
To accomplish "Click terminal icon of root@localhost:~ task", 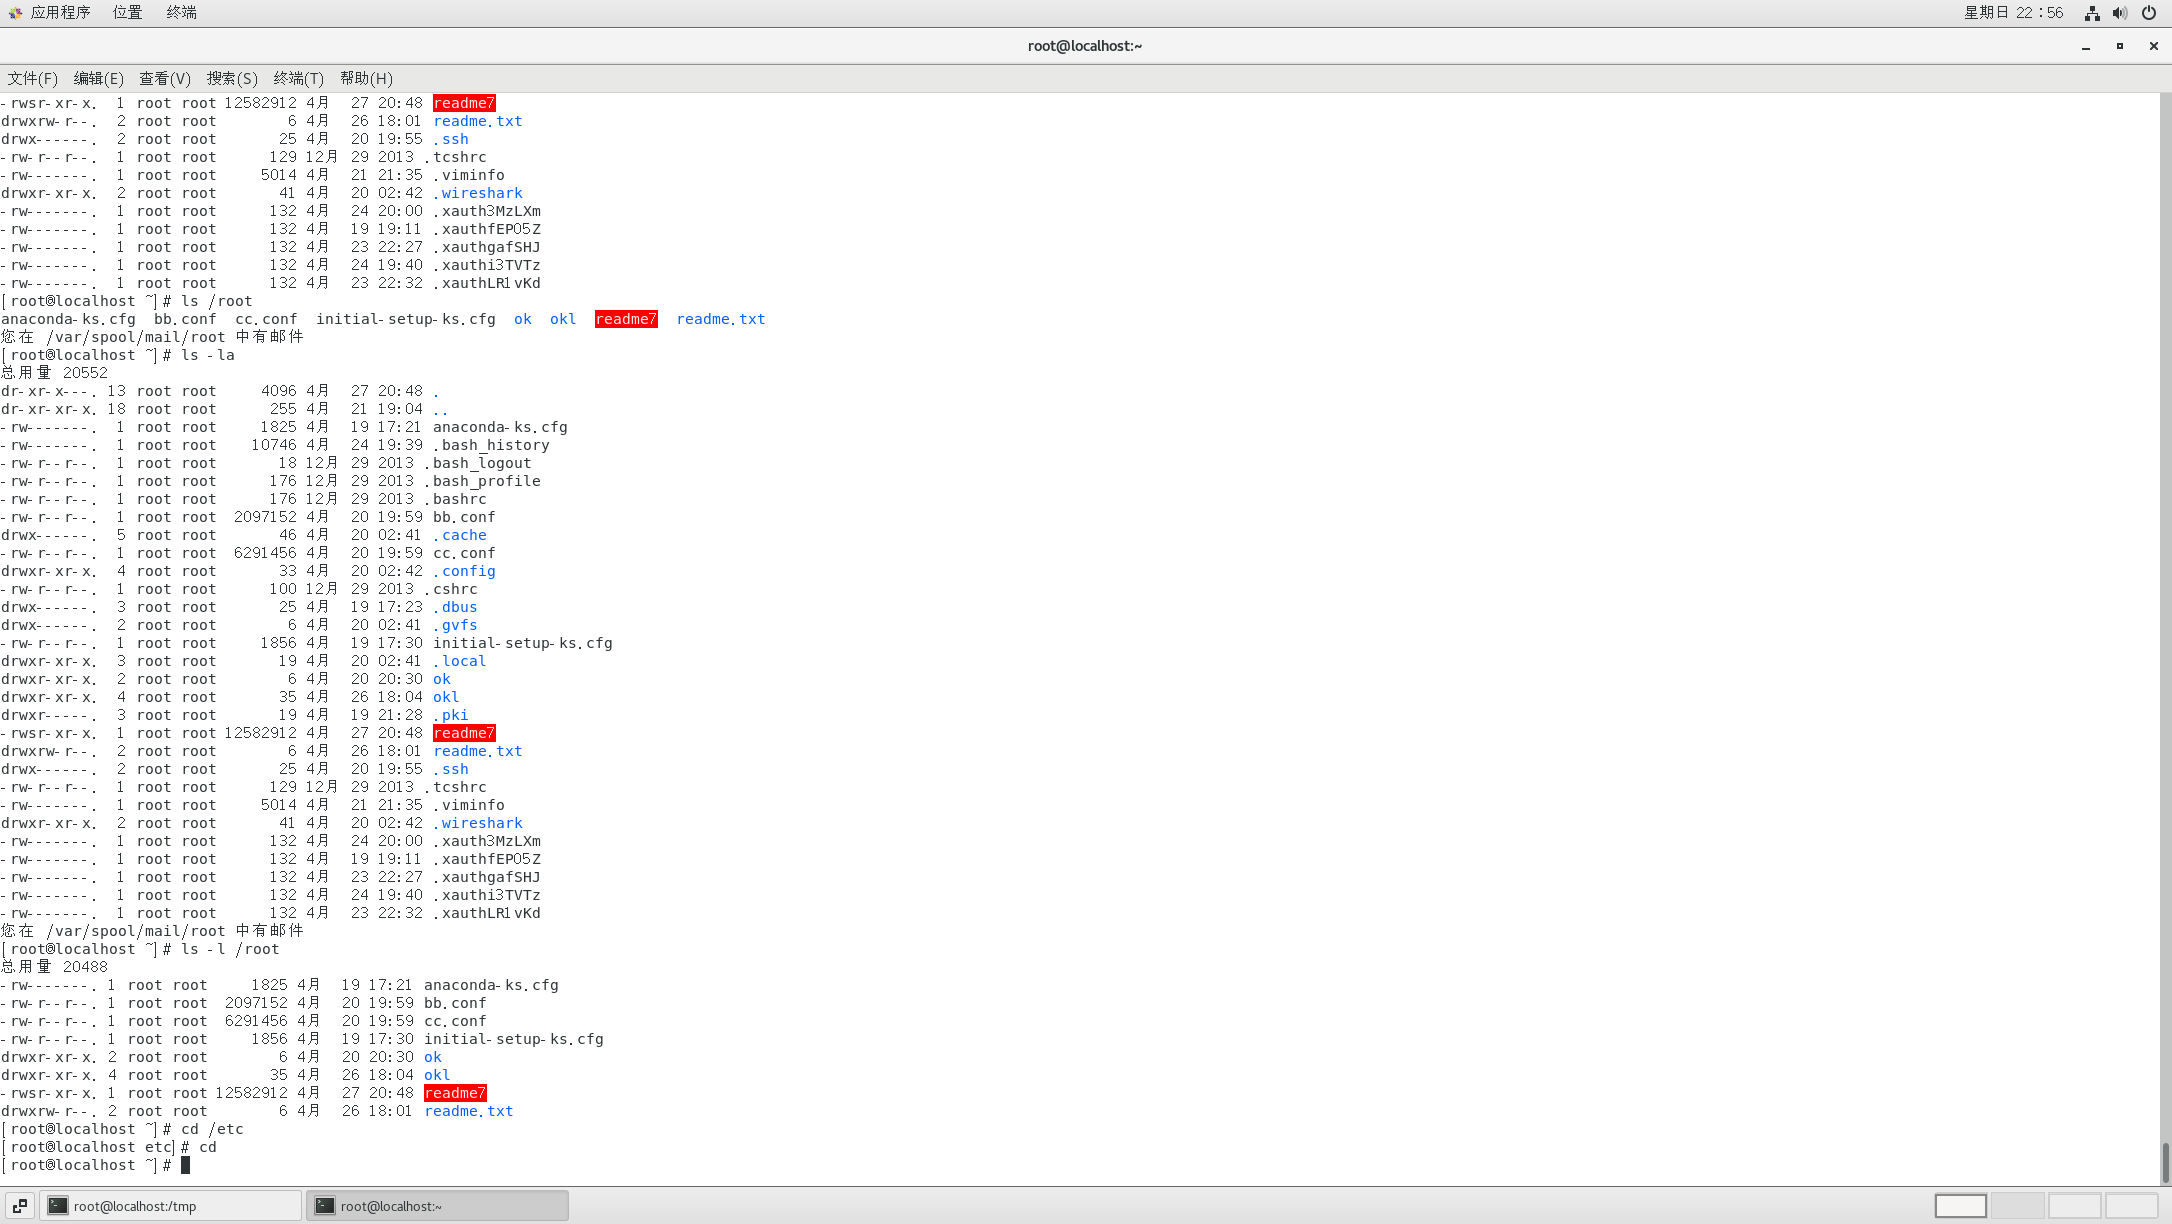I will (325, 1206).
